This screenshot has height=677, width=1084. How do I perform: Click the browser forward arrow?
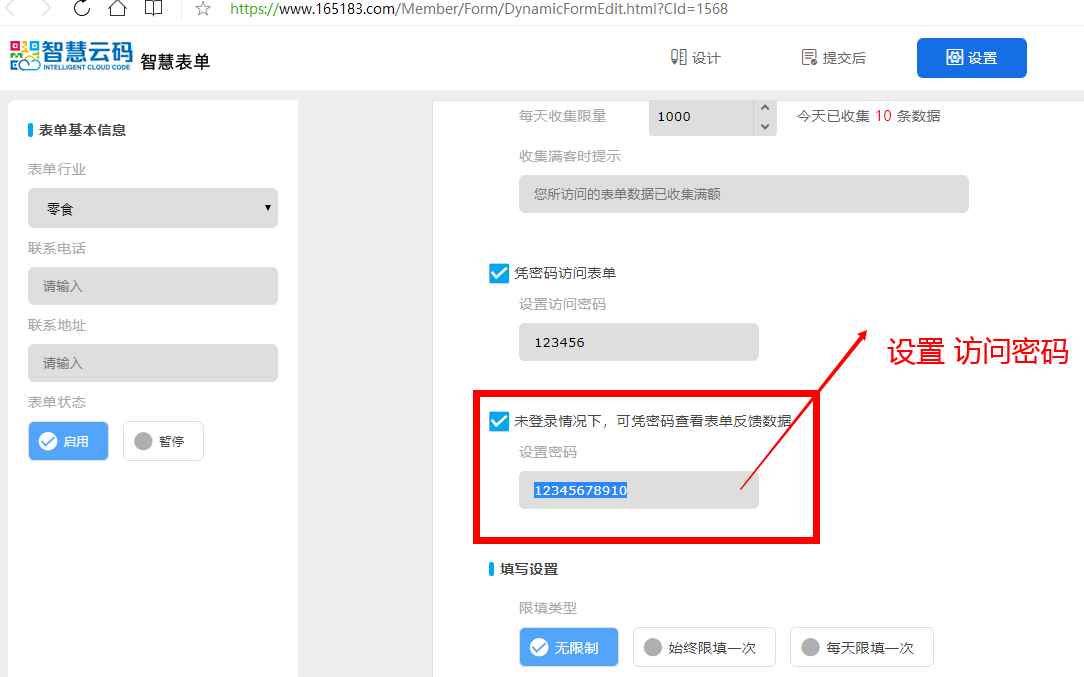44,9
